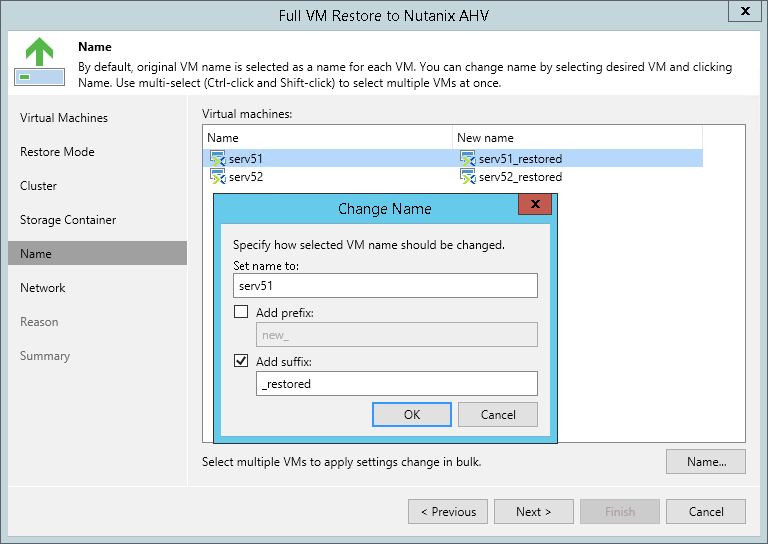Click the serv51_restored VM icon
This screenshot has width=768, height=544.
point(467,159)
